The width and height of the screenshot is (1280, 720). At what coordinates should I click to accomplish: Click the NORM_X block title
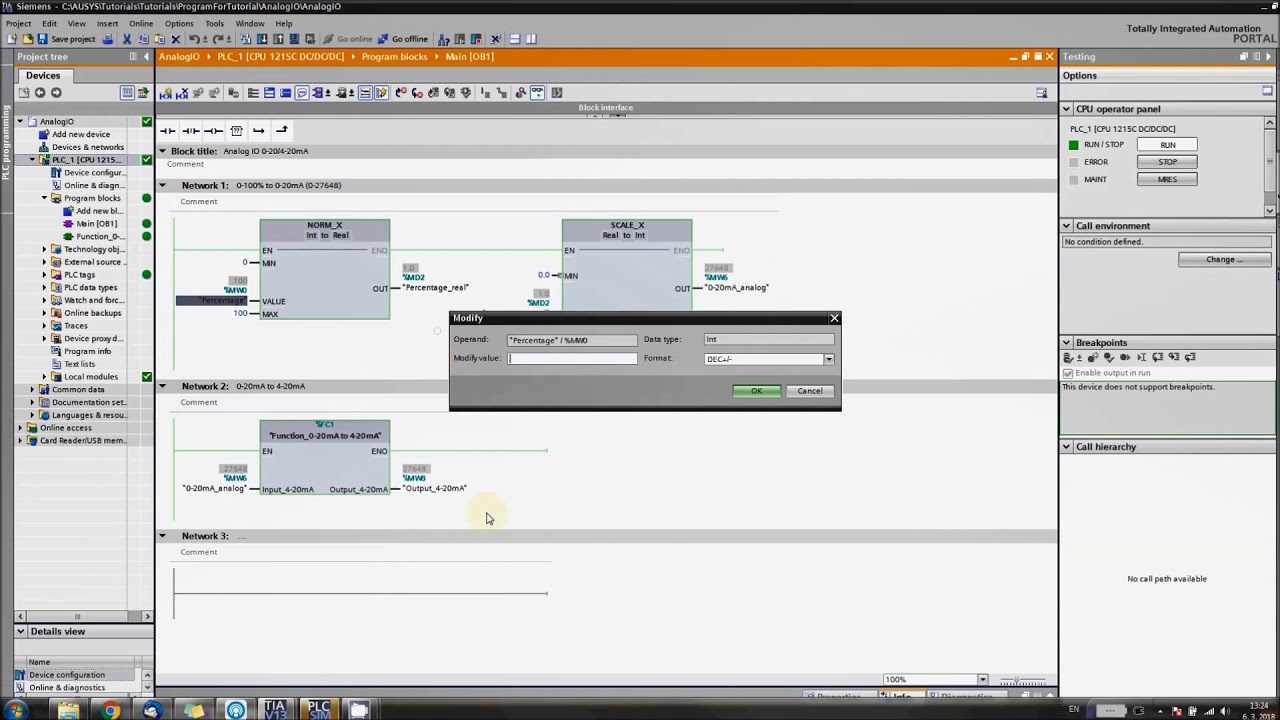pos(324,226)
